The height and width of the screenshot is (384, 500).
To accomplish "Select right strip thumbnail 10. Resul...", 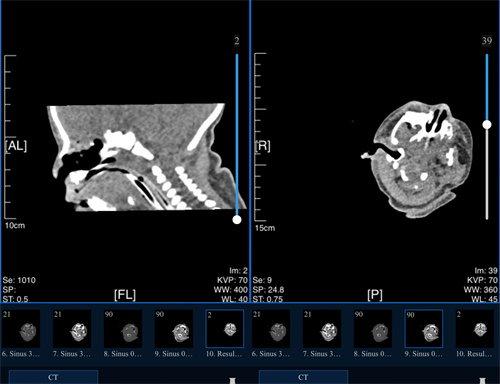I will (475, 329).
